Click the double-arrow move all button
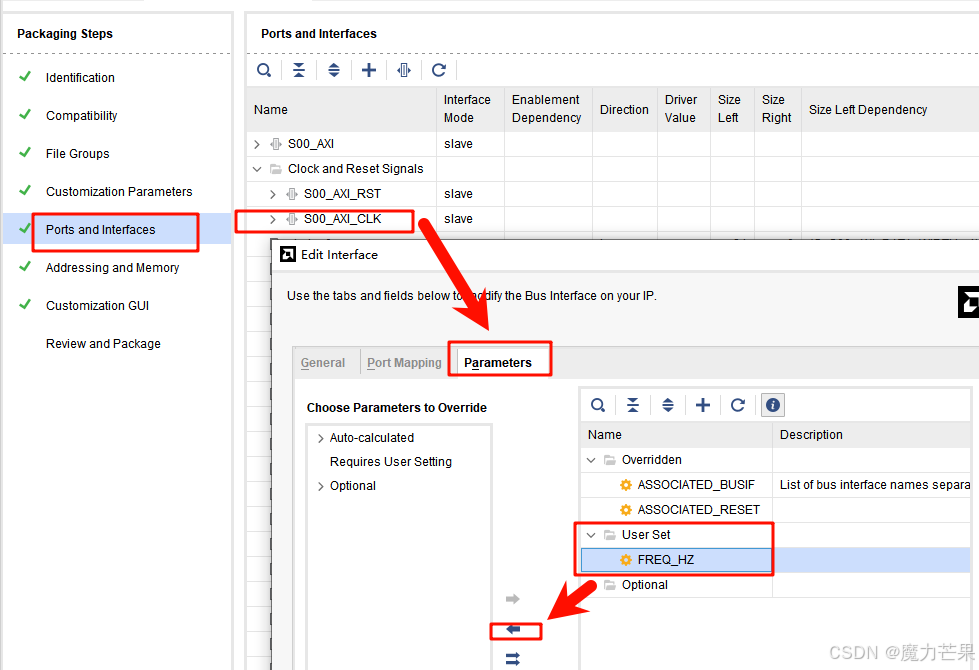Image resolution: width=979 pixels, height=670 pixels. click(x=513, y=659)
